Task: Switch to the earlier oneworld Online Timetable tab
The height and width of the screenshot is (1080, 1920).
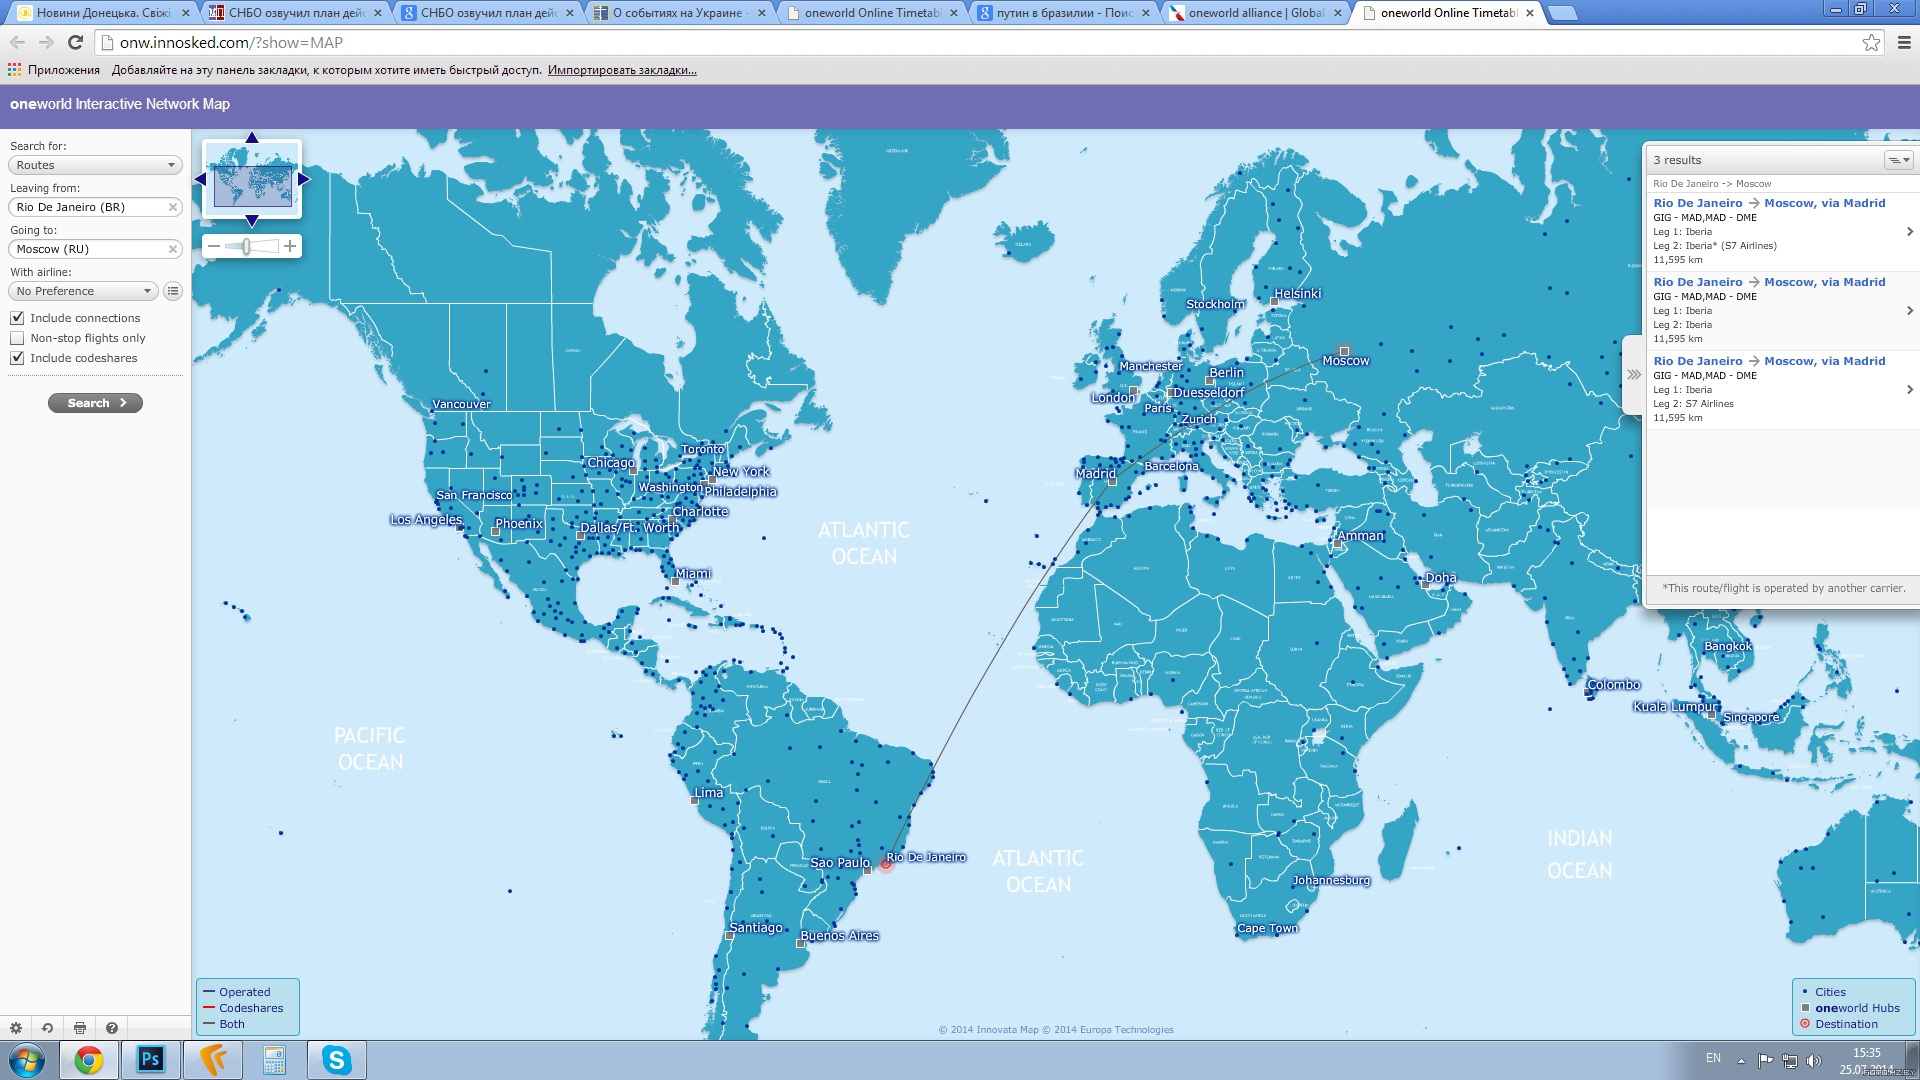Action: (x=871, y=13)
